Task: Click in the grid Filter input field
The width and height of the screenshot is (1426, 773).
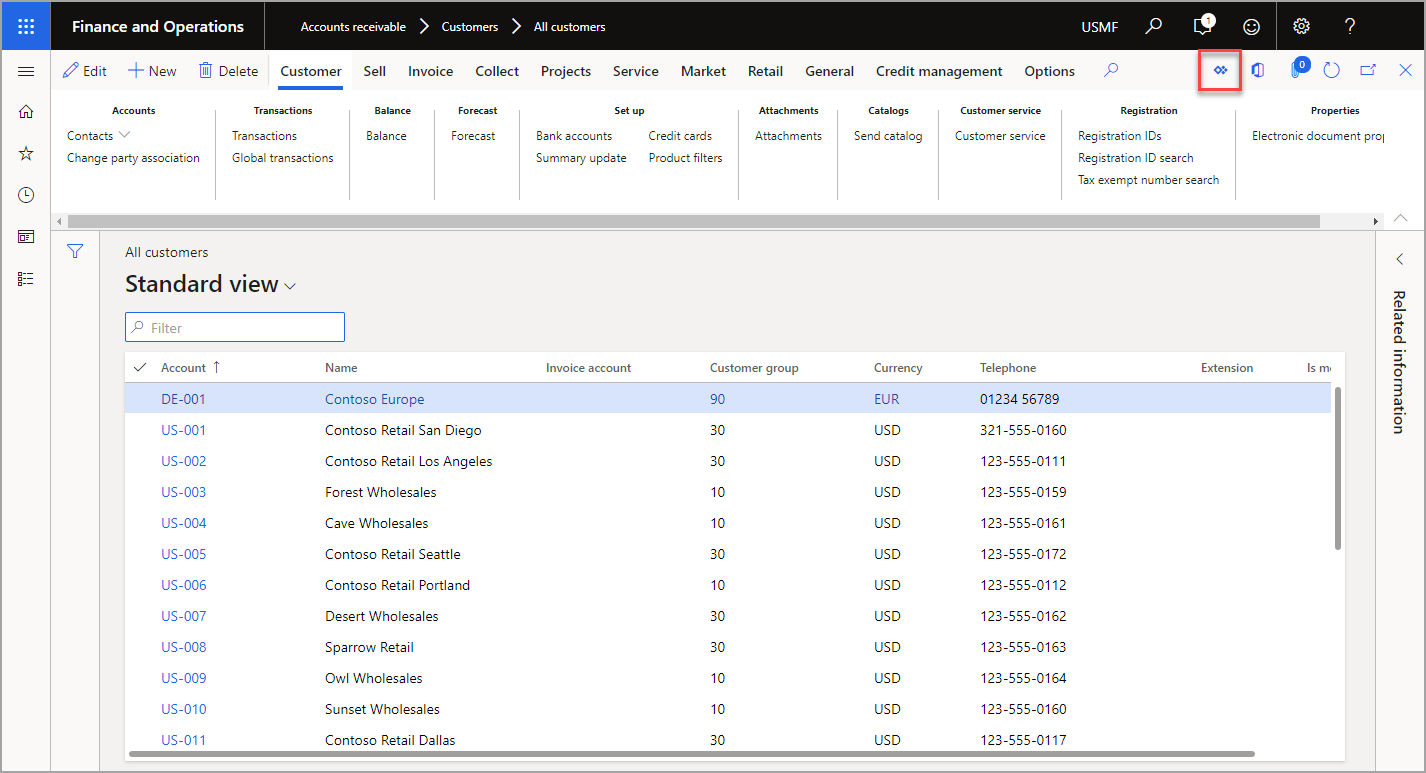Action: (x=235, y=327)
